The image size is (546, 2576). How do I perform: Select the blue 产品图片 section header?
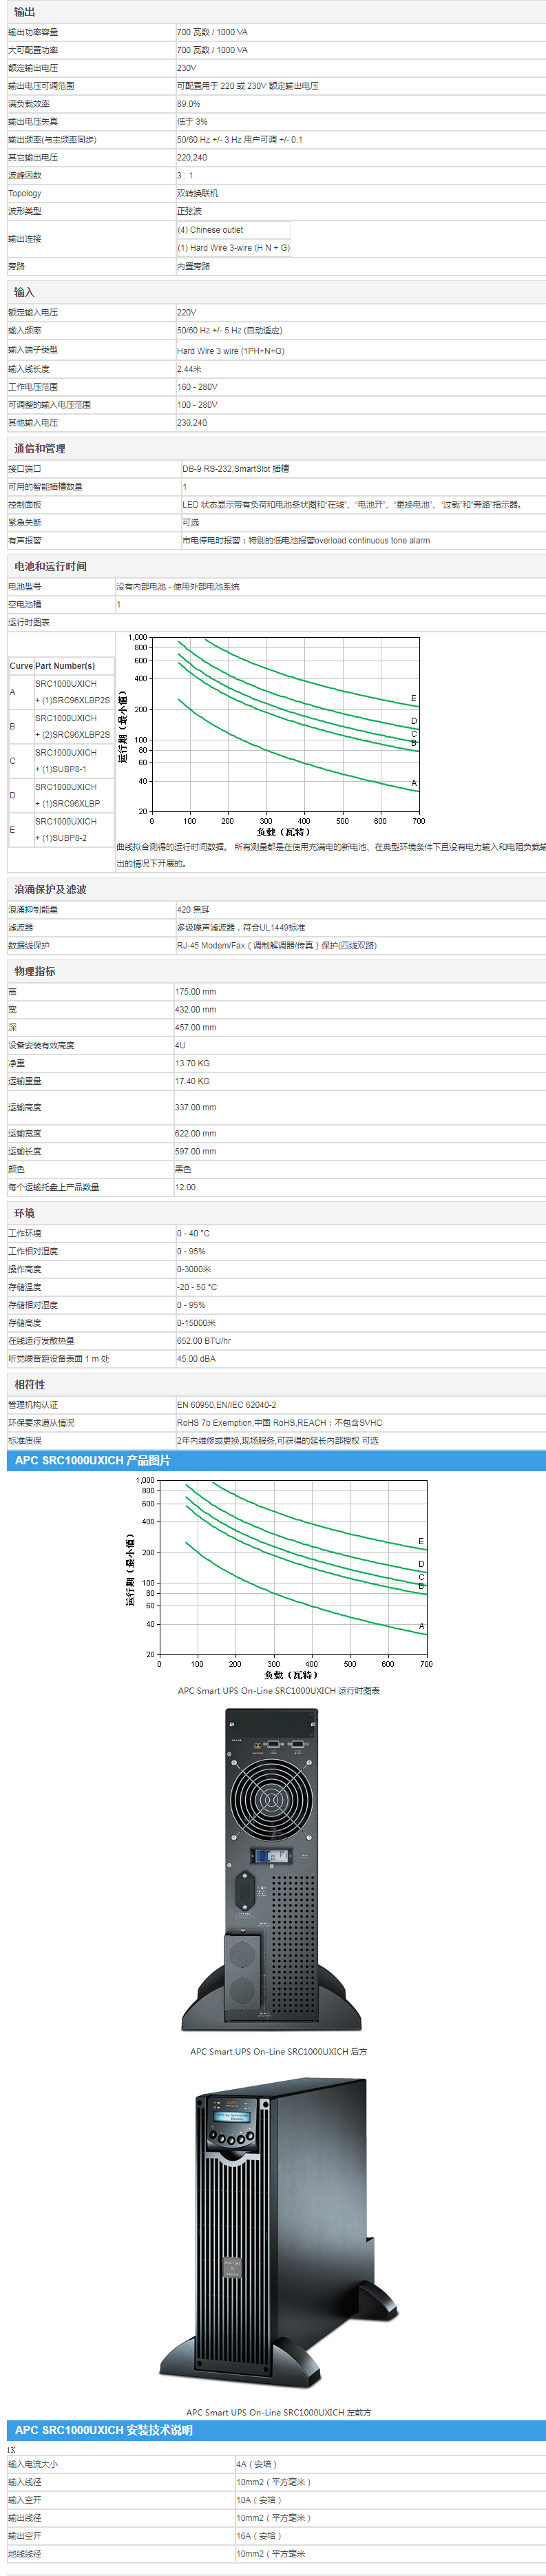coord(92,1460)
